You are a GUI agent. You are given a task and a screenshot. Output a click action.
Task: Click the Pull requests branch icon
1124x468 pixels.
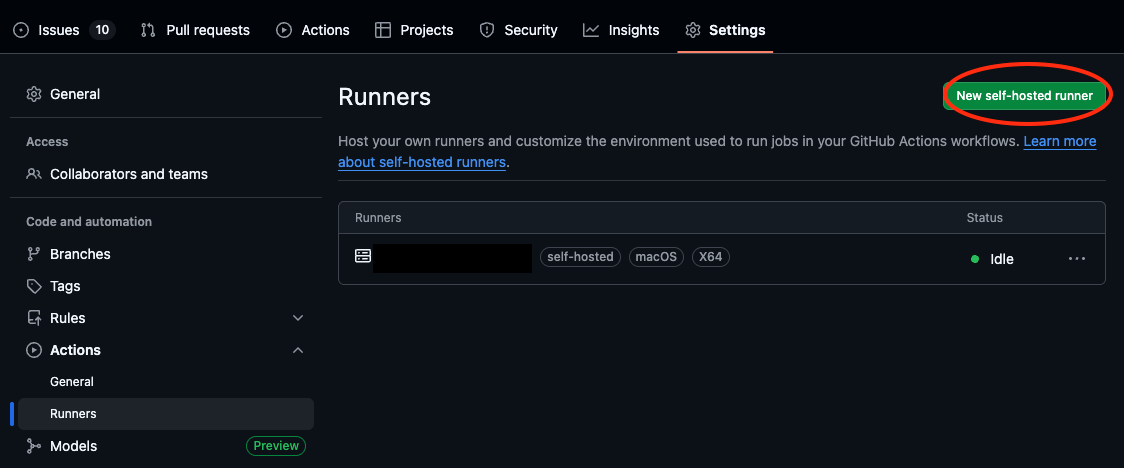[x=148, y=30]
